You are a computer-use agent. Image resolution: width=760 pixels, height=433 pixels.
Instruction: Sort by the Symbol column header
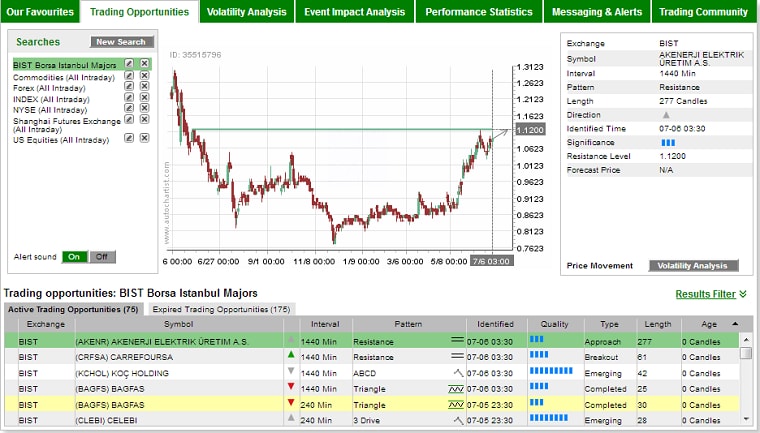click(179, 324)
